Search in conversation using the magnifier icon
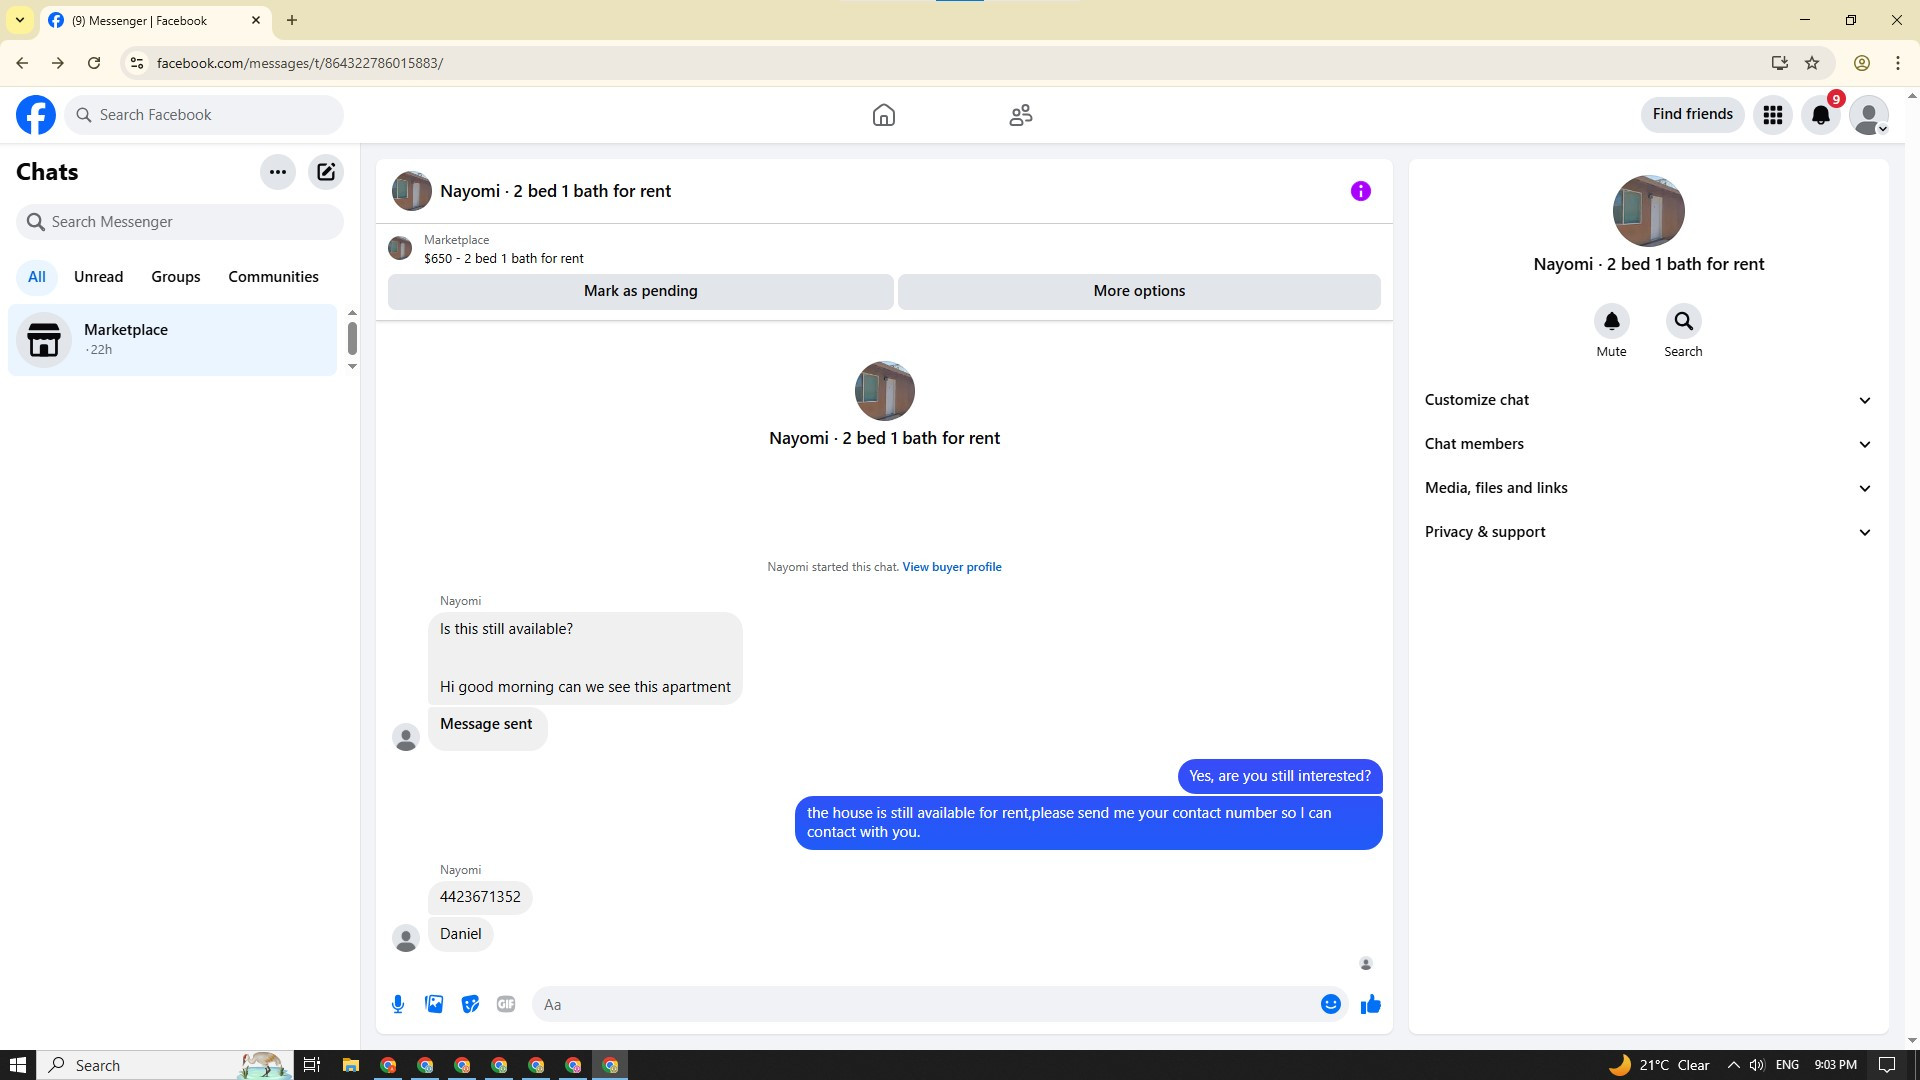 [1683, 322]
